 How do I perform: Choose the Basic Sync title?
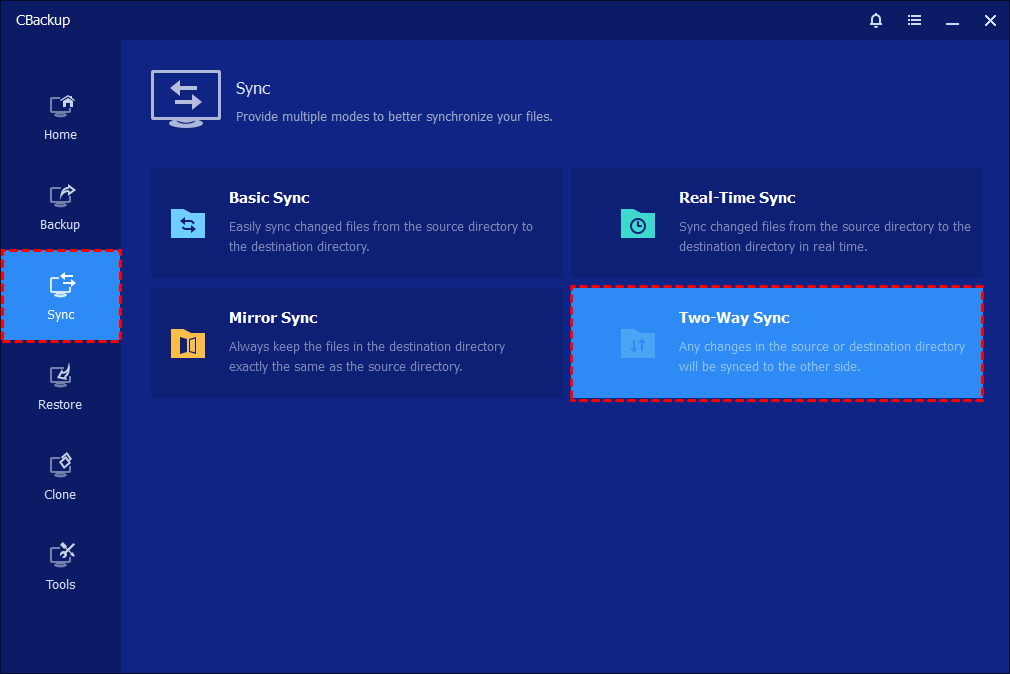(269, 198)
